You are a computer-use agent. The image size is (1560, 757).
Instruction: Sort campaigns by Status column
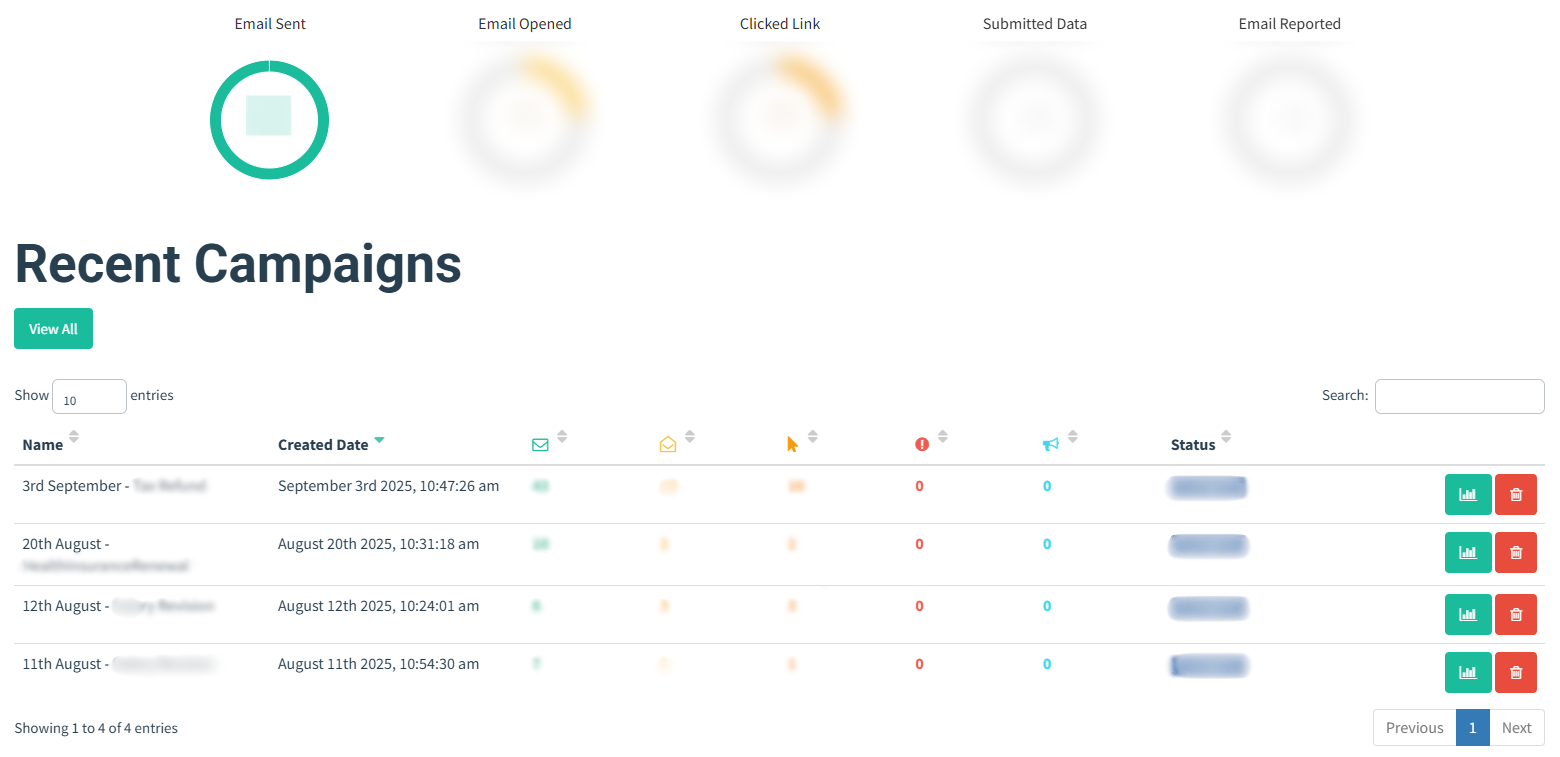click(1193, 445)
